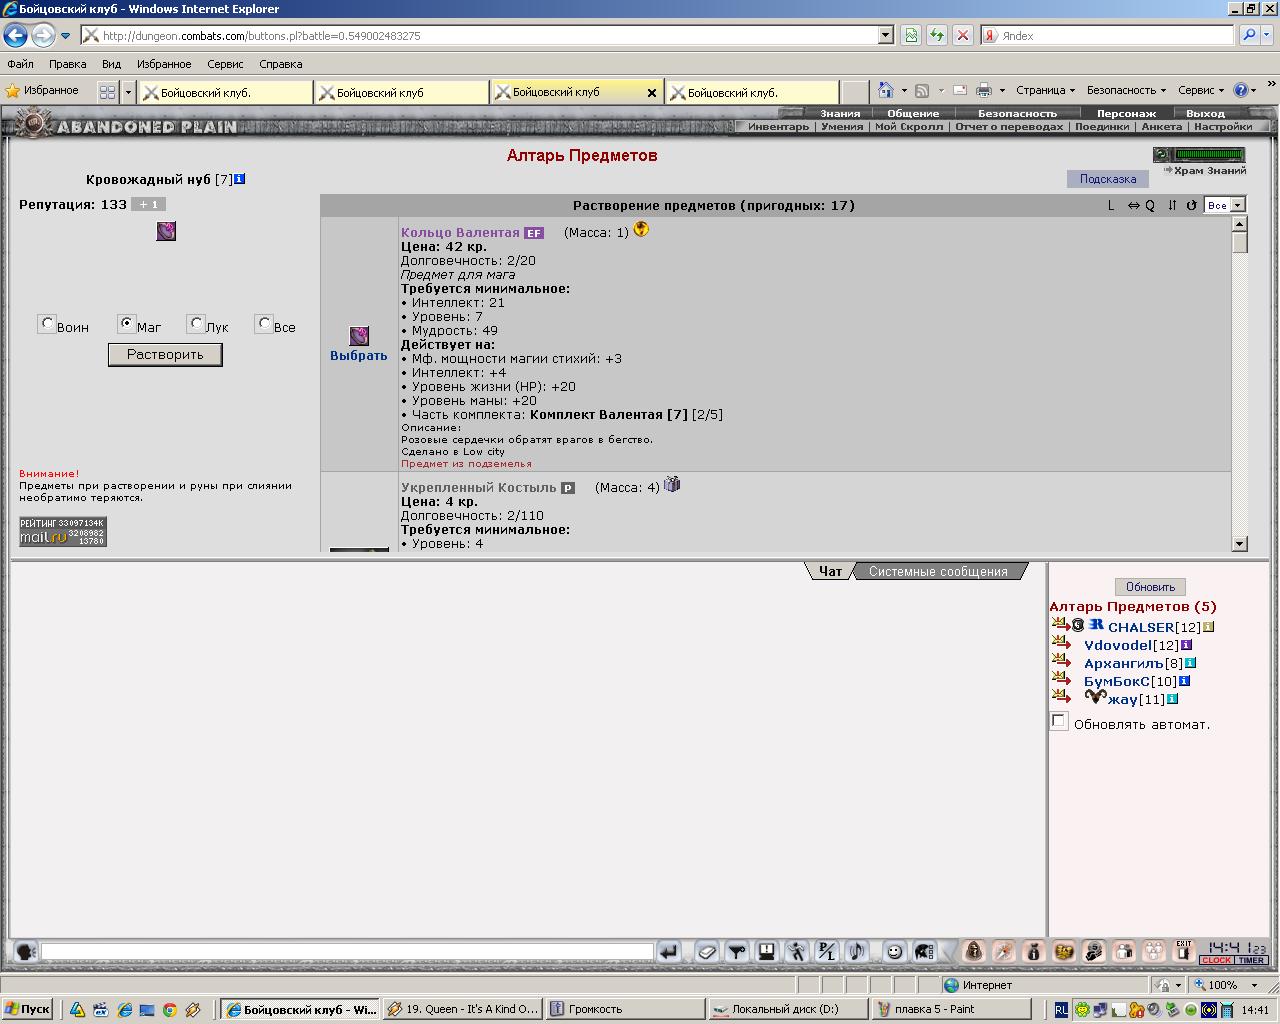Select the Лук radio button
1280x1024 pixels.
tap(195, 323)
